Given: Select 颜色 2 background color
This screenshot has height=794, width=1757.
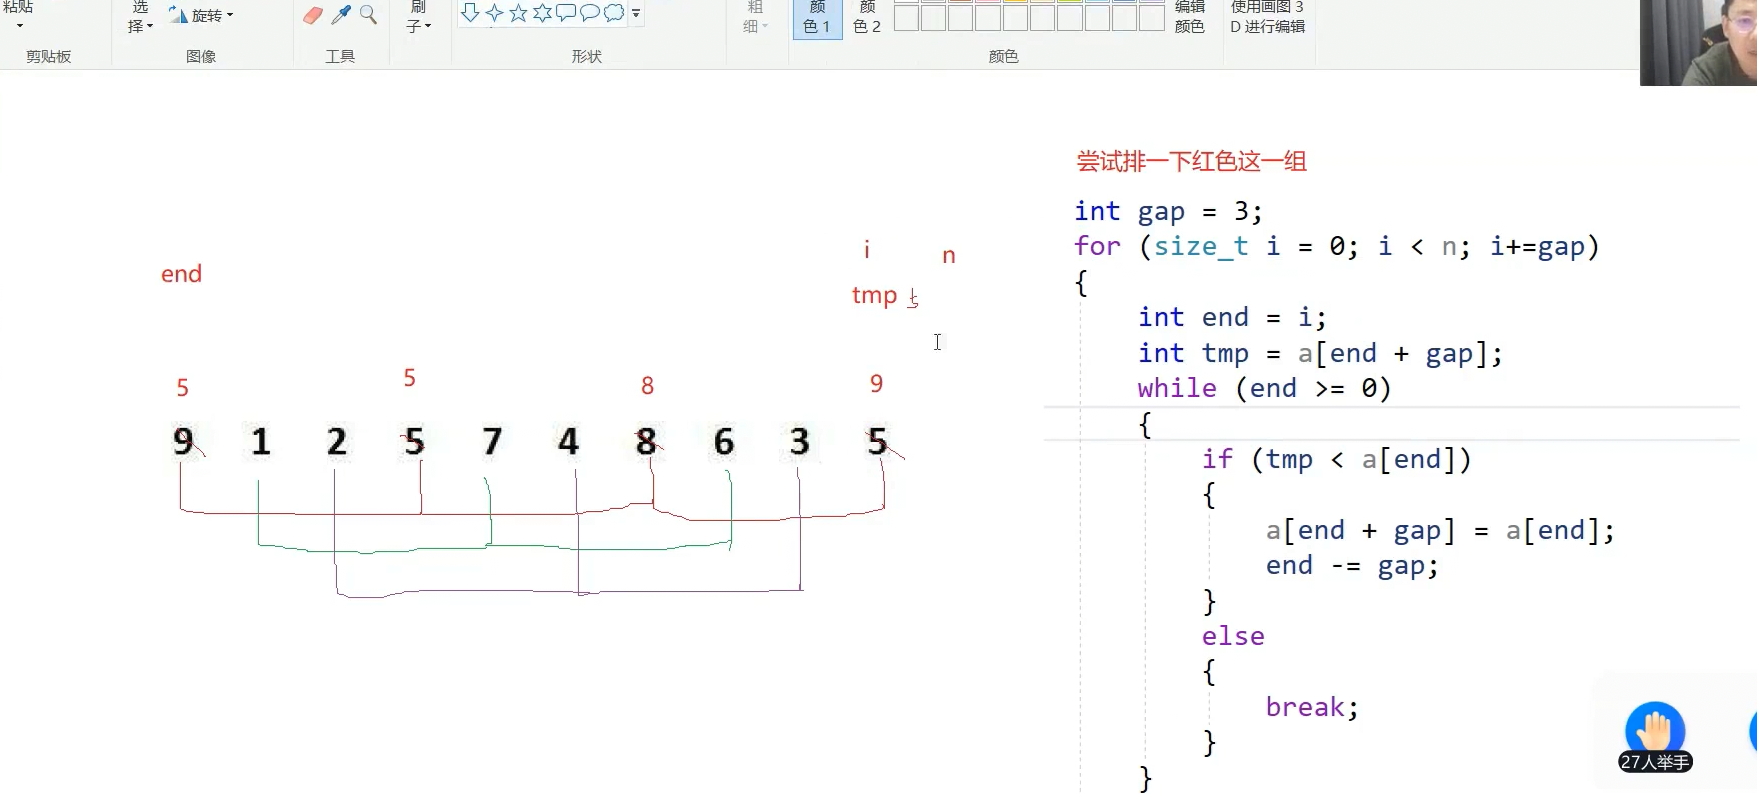Looking at the screenshot, I should point(866,17).
